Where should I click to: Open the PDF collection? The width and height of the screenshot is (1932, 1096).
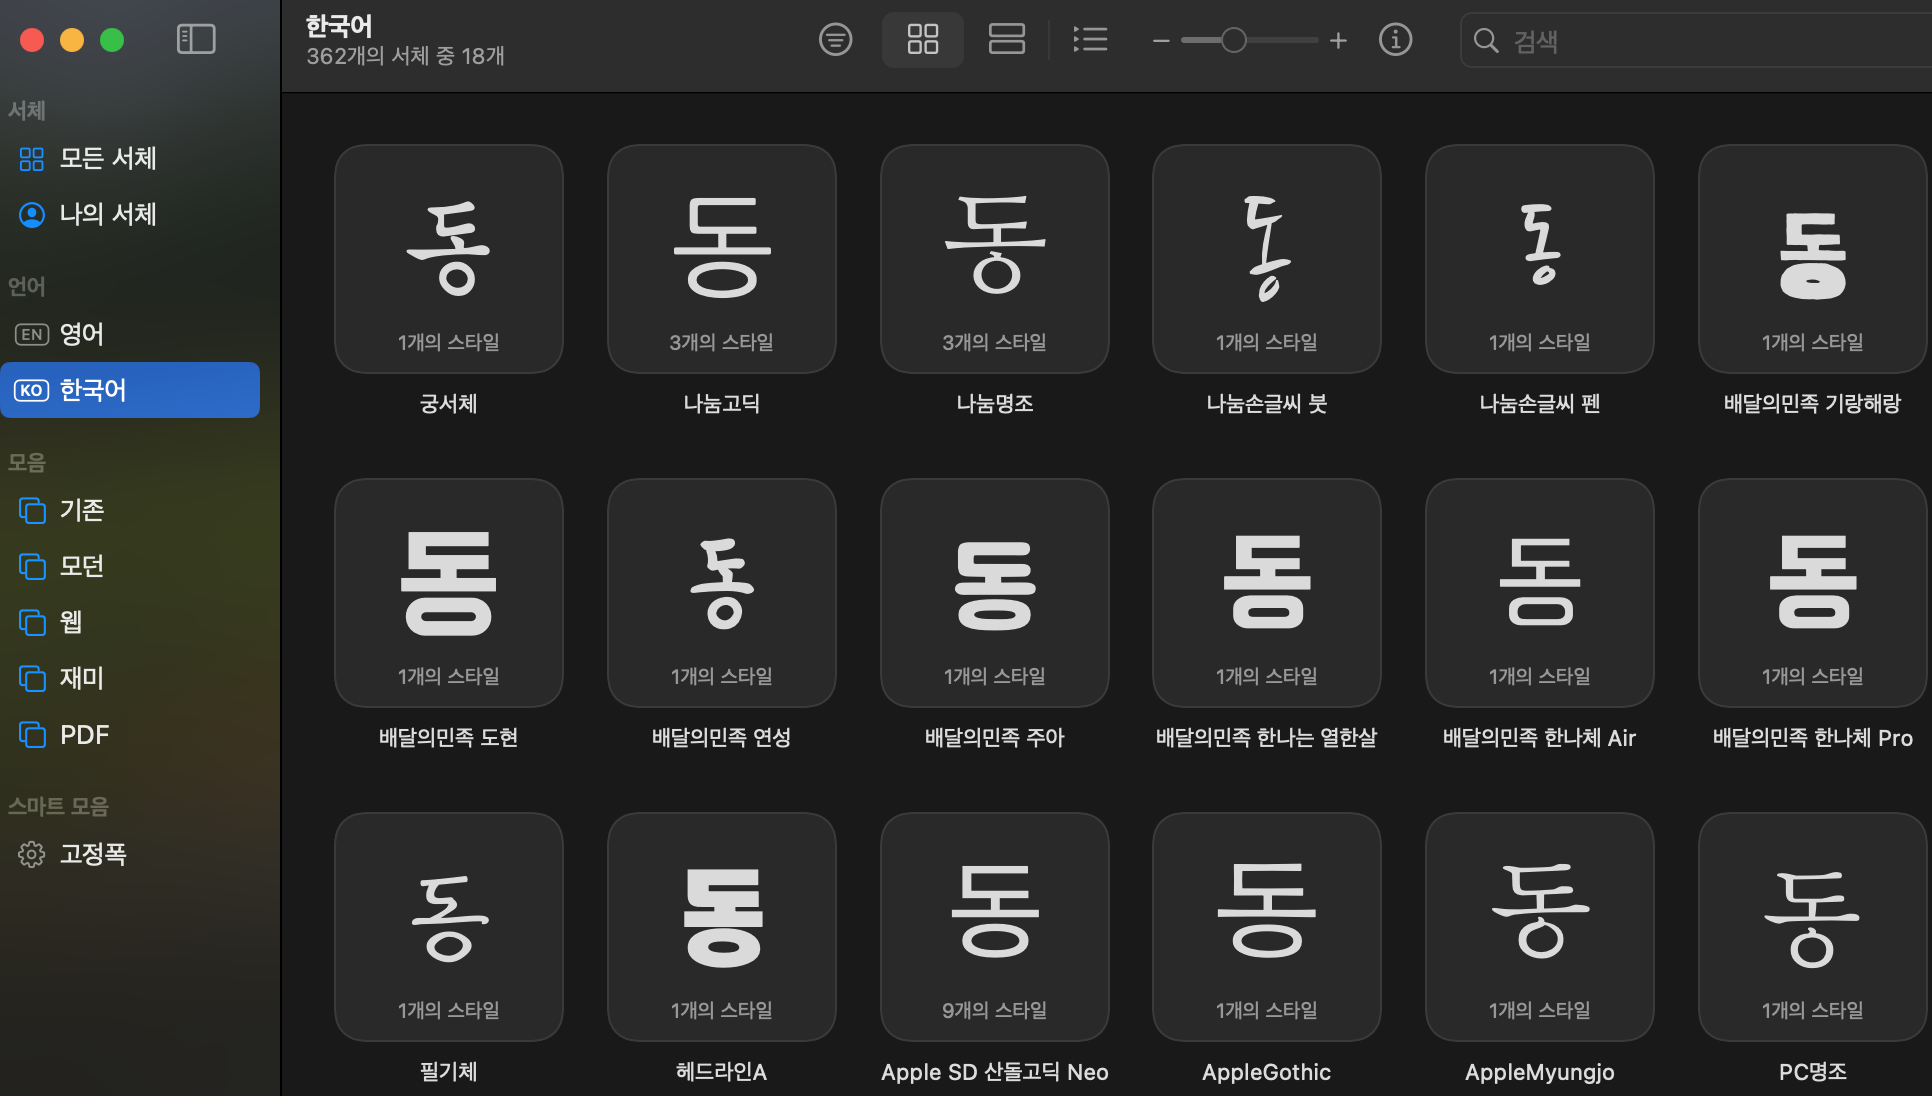[x=84, y=735]
